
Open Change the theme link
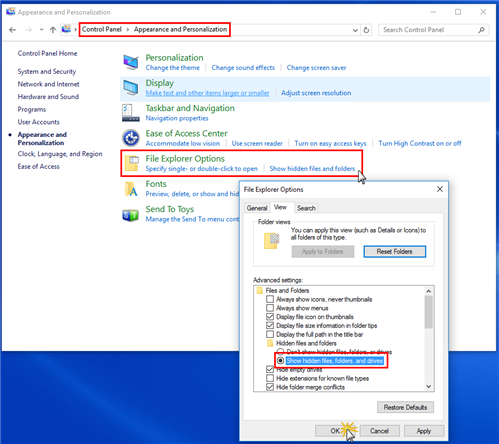173,68
